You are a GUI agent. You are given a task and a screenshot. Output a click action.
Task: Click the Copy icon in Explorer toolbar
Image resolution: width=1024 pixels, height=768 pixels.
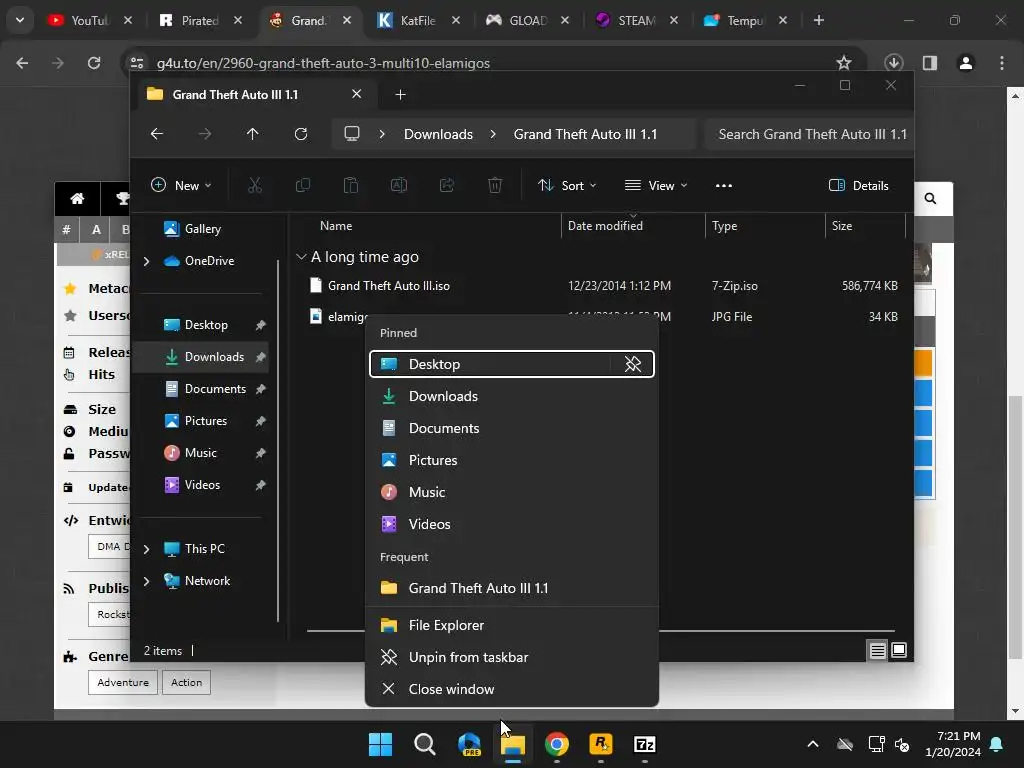pyautogui.click(x=303, y=185)
